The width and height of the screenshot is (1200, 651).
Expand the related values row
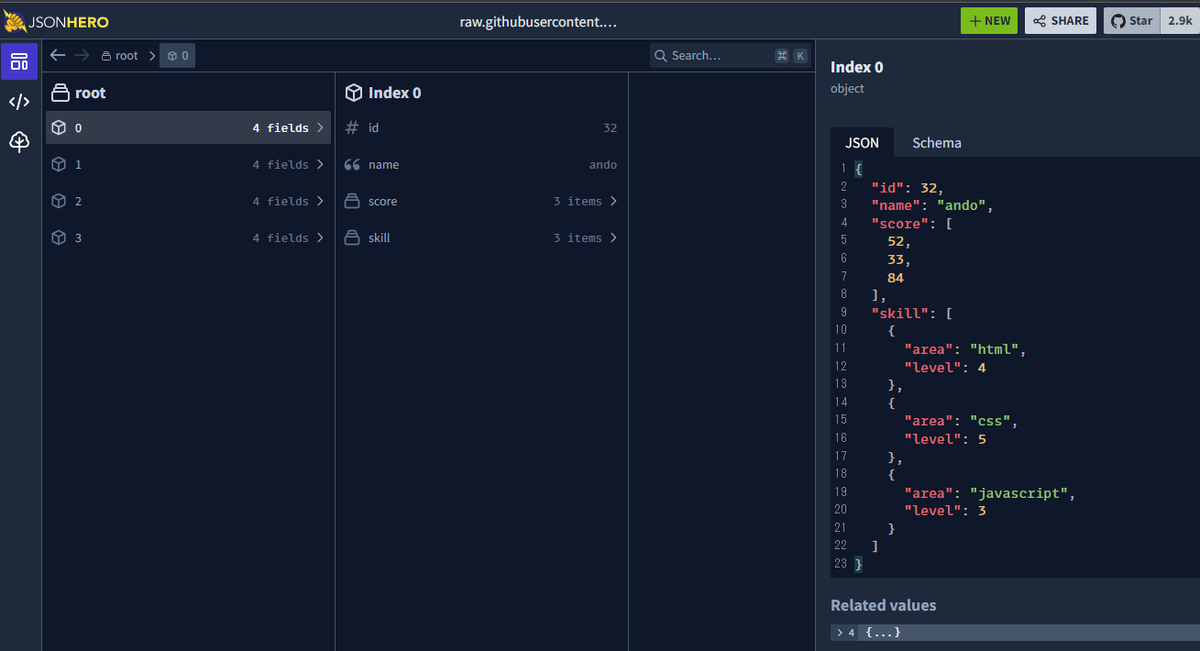click(x=1015, y=632)
